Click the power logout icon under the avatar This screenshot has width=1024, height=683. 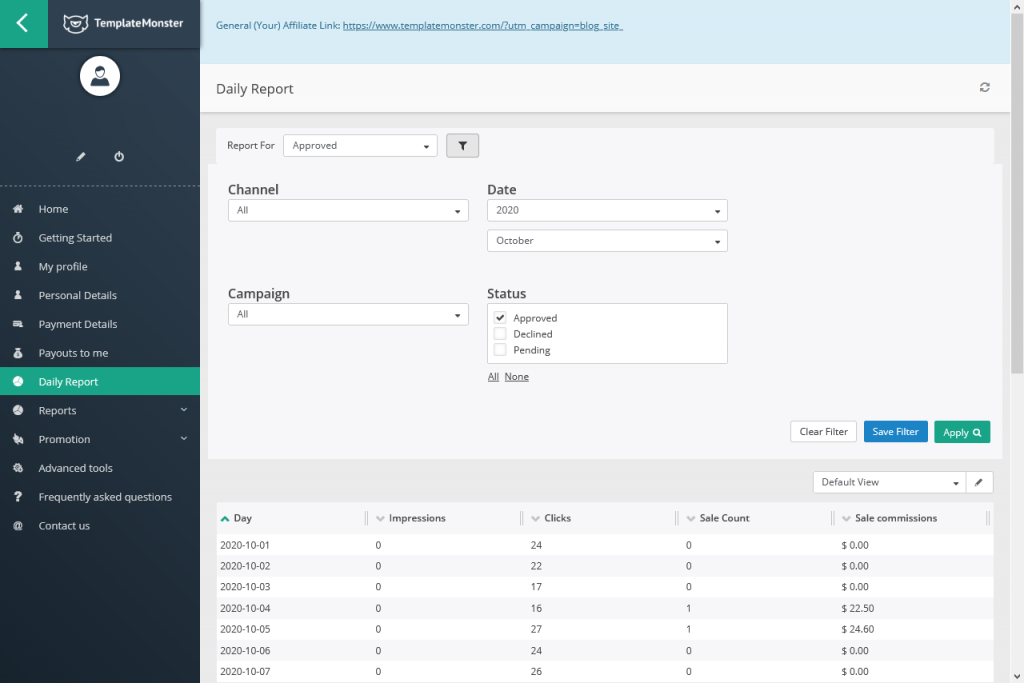coord(119,157)
